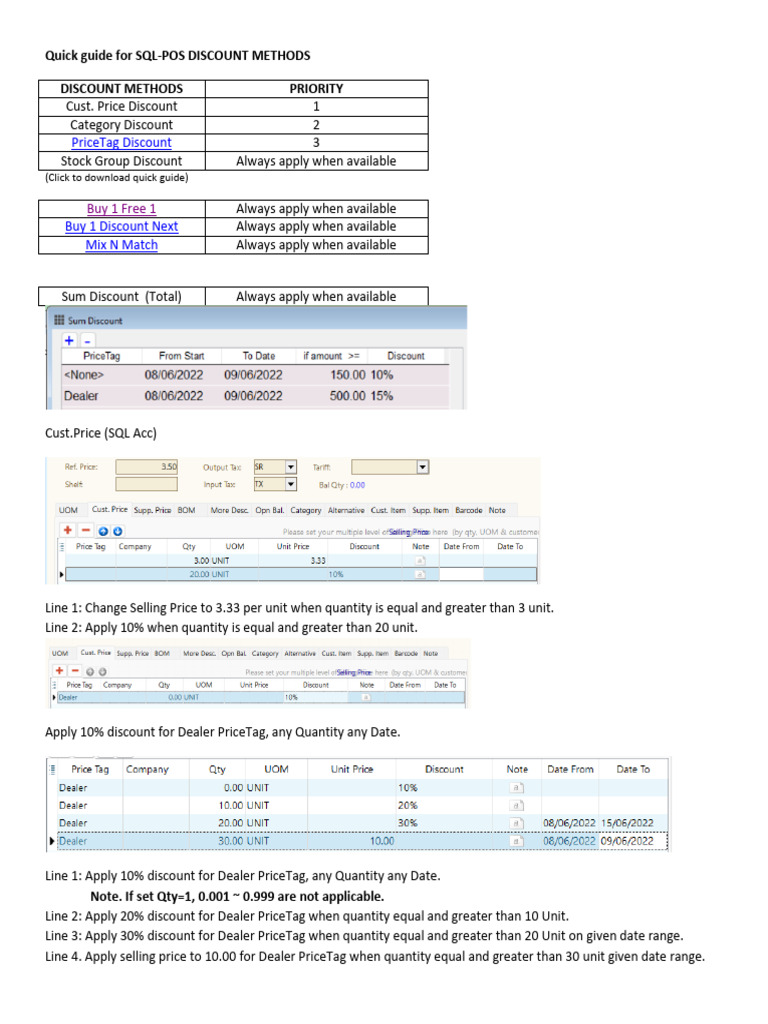Open the Input Tax TX dropdown arrow
The width and height of the screenshot is (768, 1024).
point(291,484)
